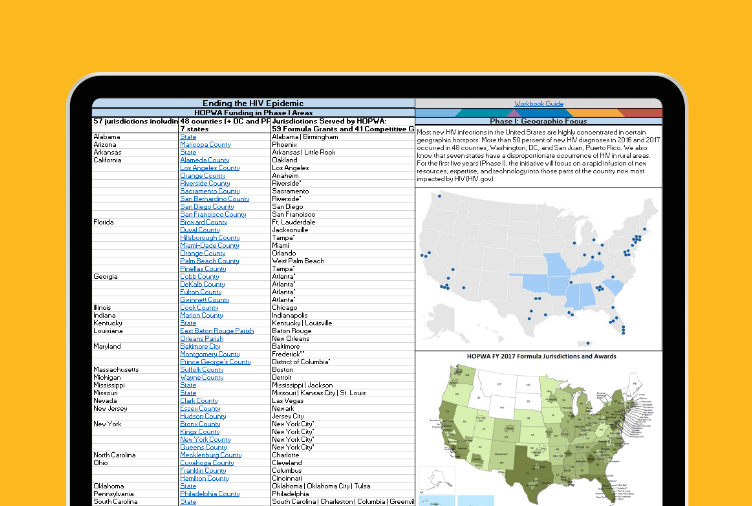Open the Workbook Guide link

[539, 103]
